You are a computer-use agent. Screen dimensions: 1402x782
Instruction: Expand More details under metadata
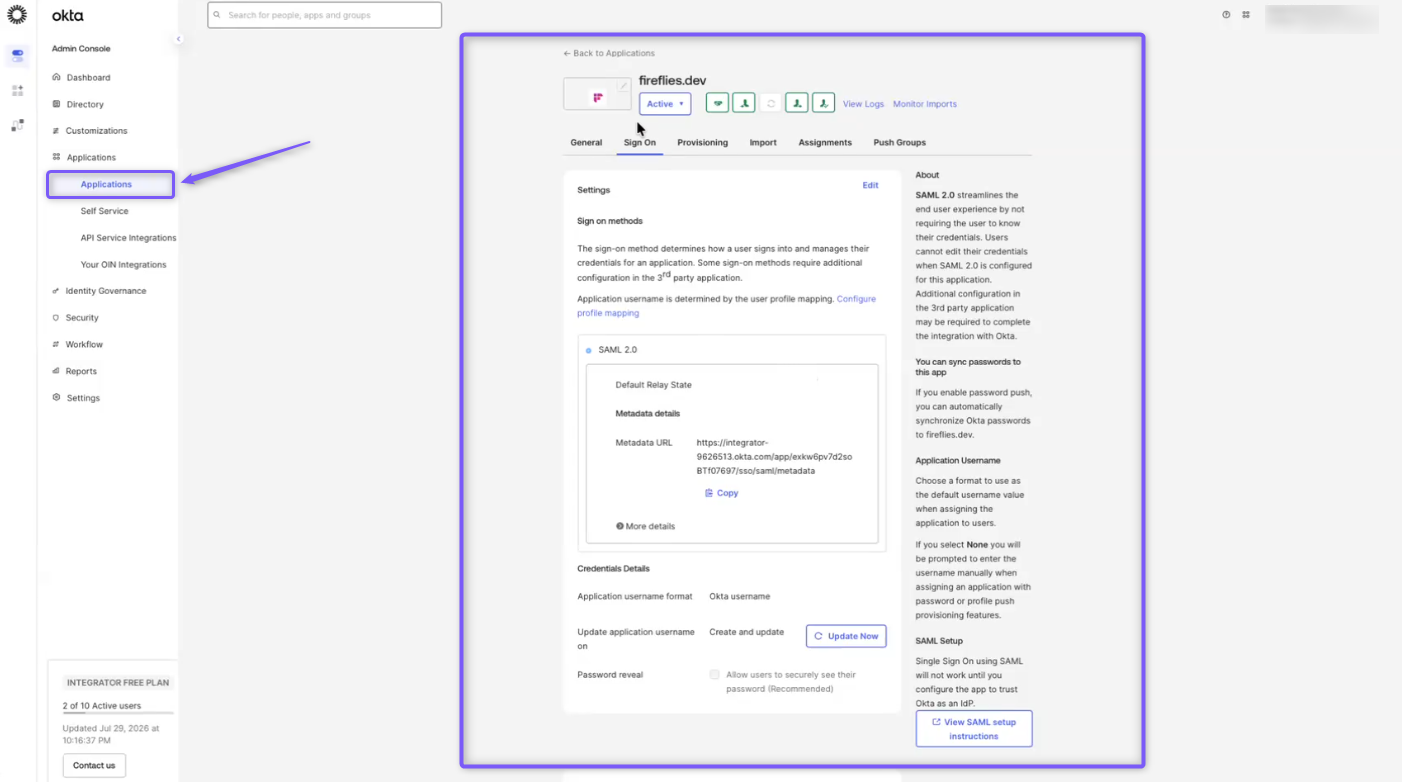point(645,527)
